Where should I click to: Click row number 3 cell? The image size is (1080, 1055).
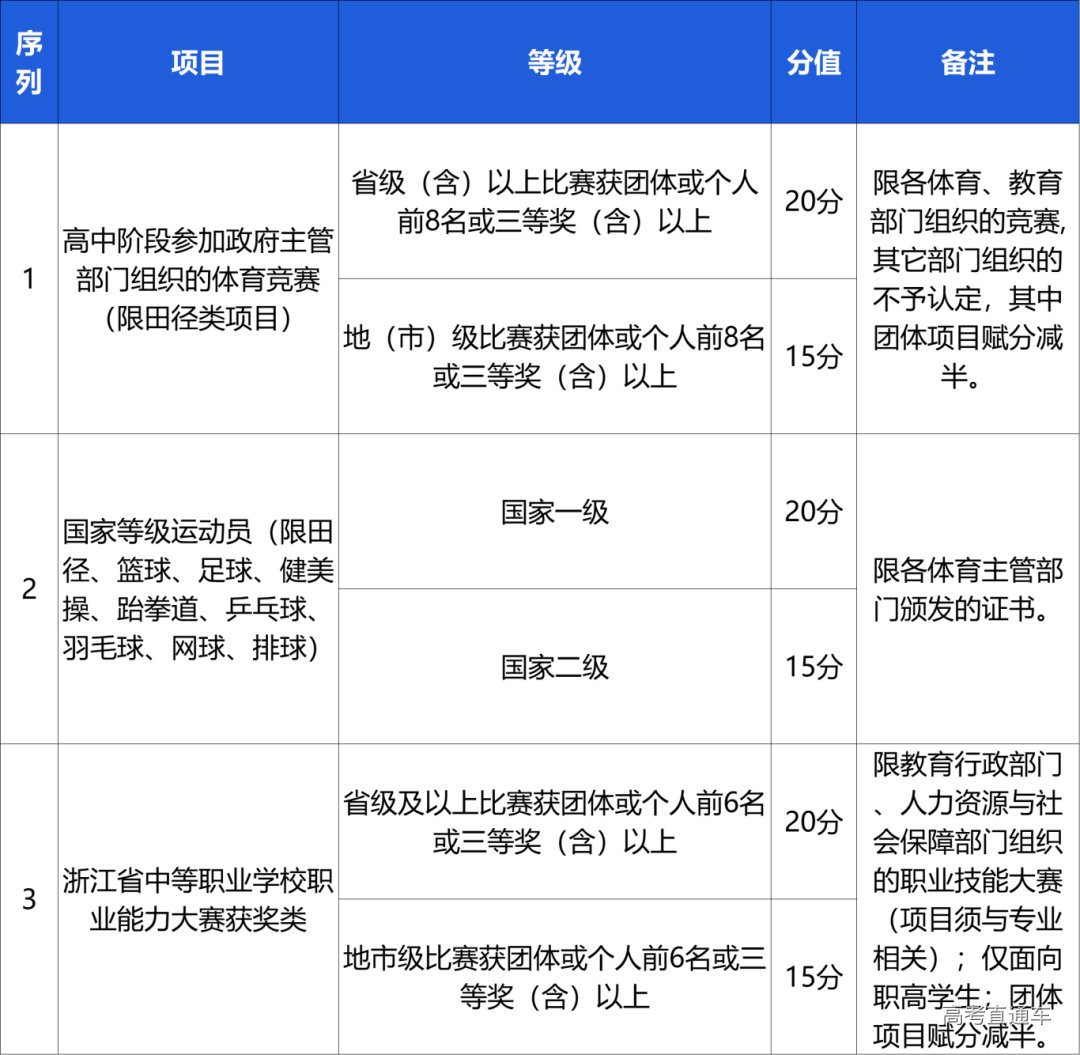(28, 898)
